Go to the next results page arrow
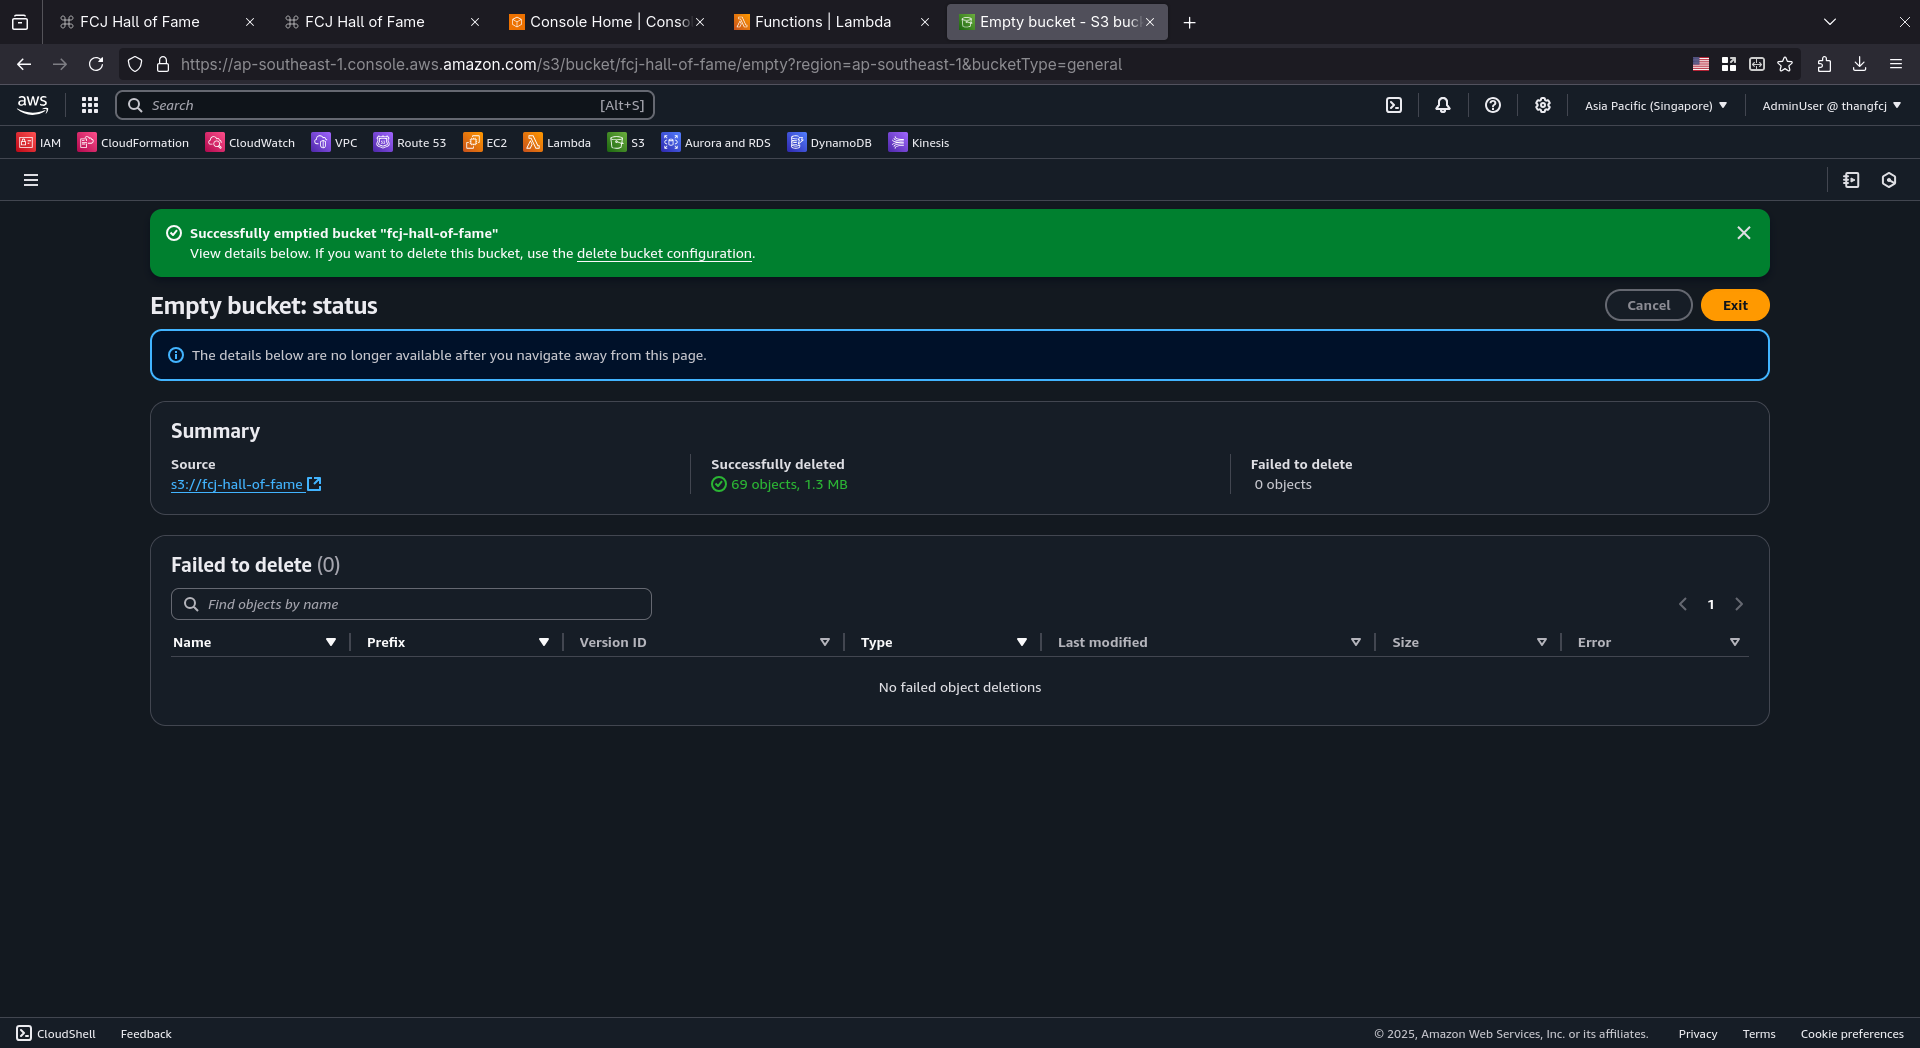This screenshot has width=1920, height=1048. pyautogui.click(x=1739, y=604)
